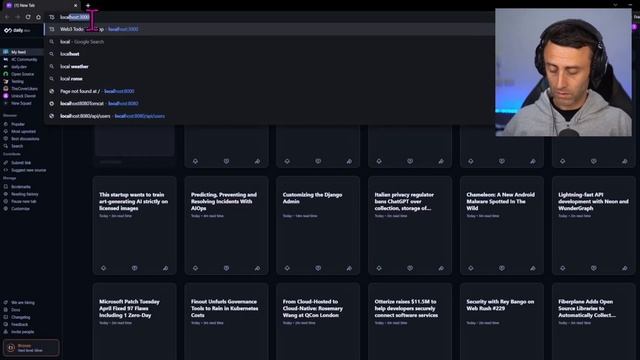Reload the page with the refresh icon

pyautogui.click(x=28, y=17)
